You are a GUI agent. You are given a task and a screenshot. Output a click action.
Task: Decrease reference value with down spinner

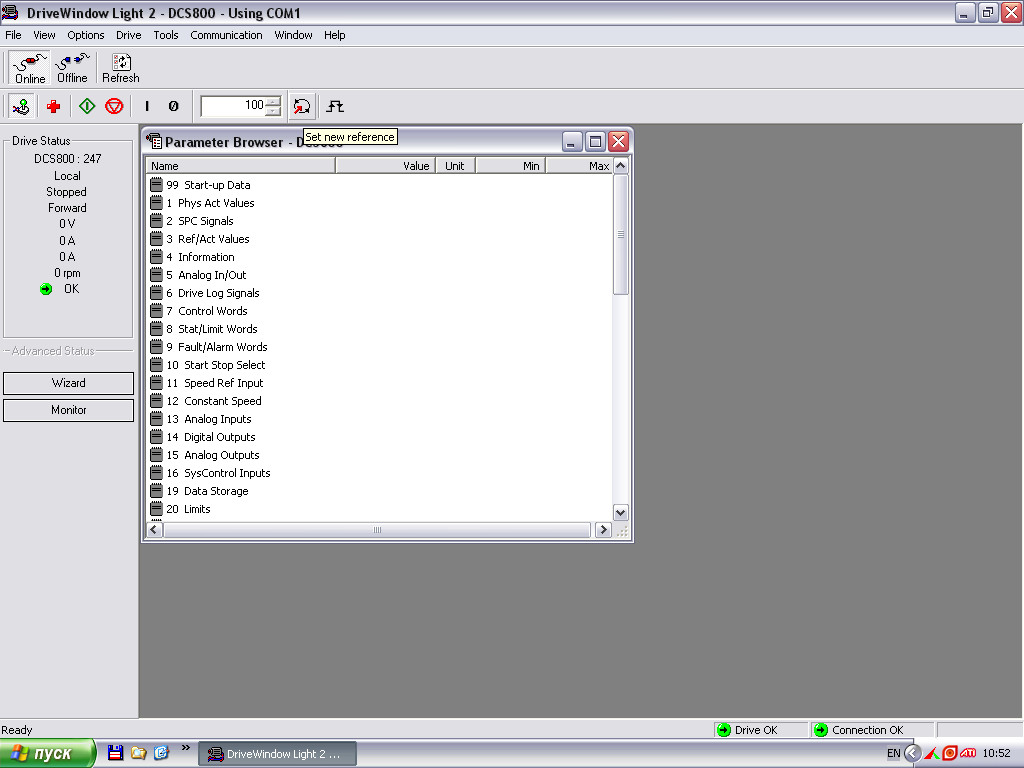(274, 111)
